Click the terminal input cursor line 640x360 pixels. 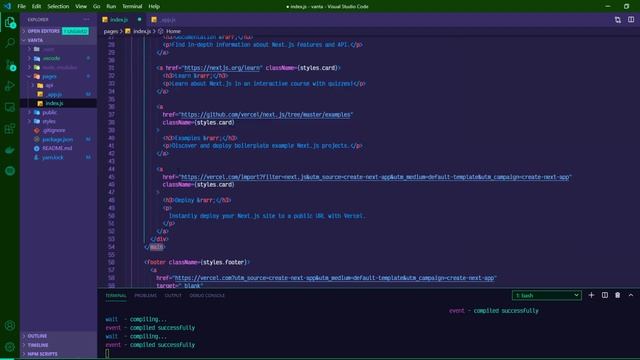[x=107, y=353]
